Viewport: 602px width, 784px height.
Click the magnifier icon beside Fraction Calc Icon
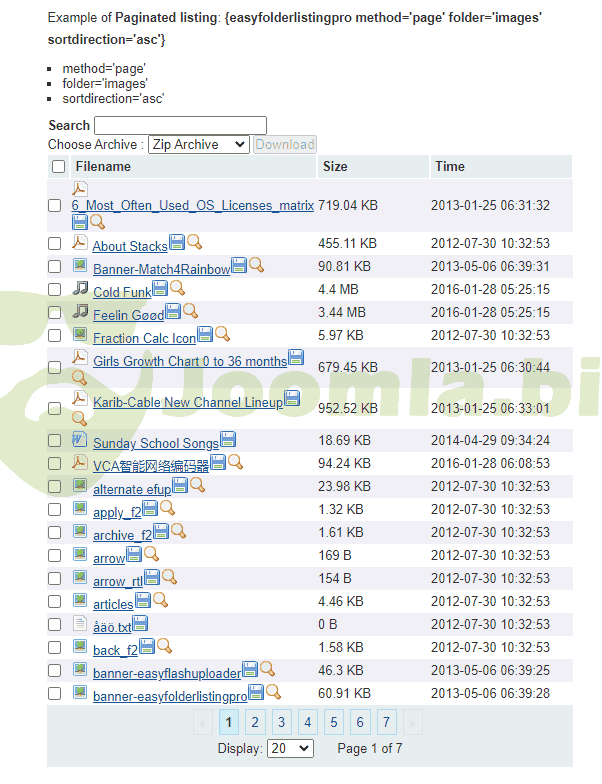[222, 334]
